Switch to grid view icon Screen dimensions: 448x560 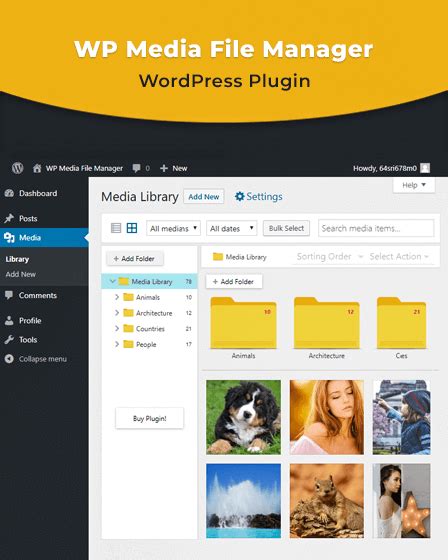pos(132,228)
